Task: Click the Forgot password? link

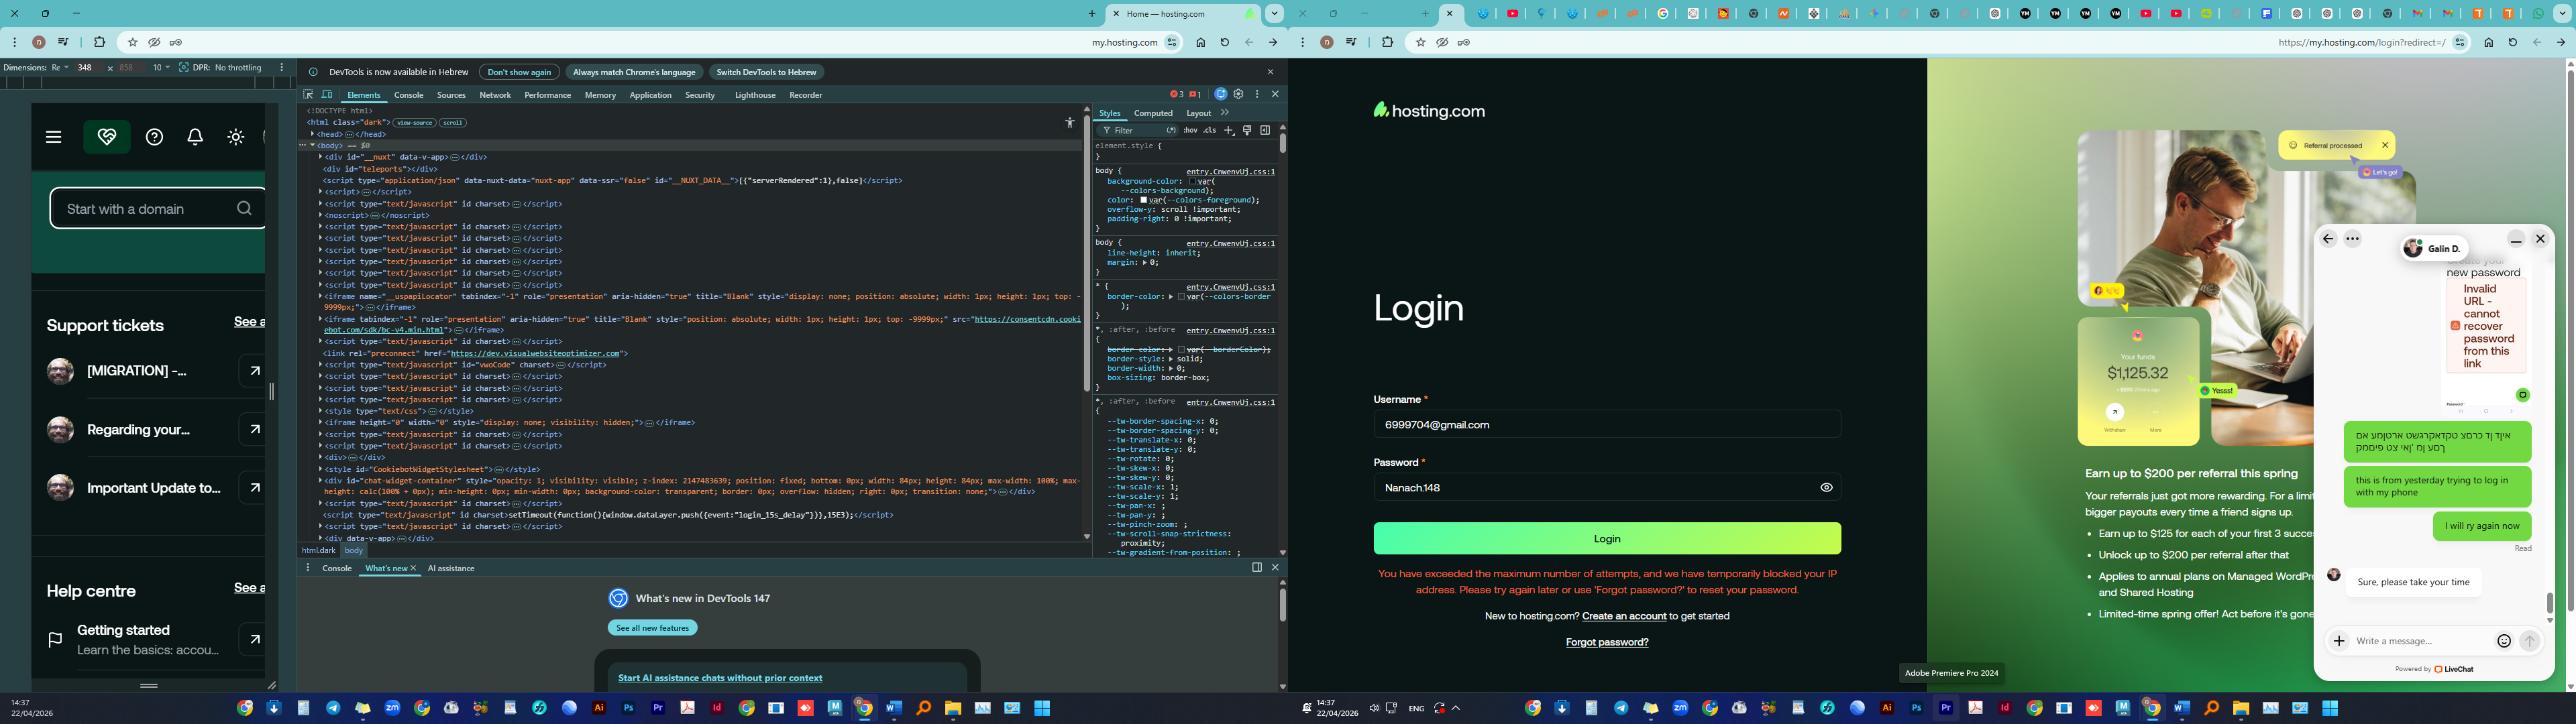Action: tap(1606, 642)
